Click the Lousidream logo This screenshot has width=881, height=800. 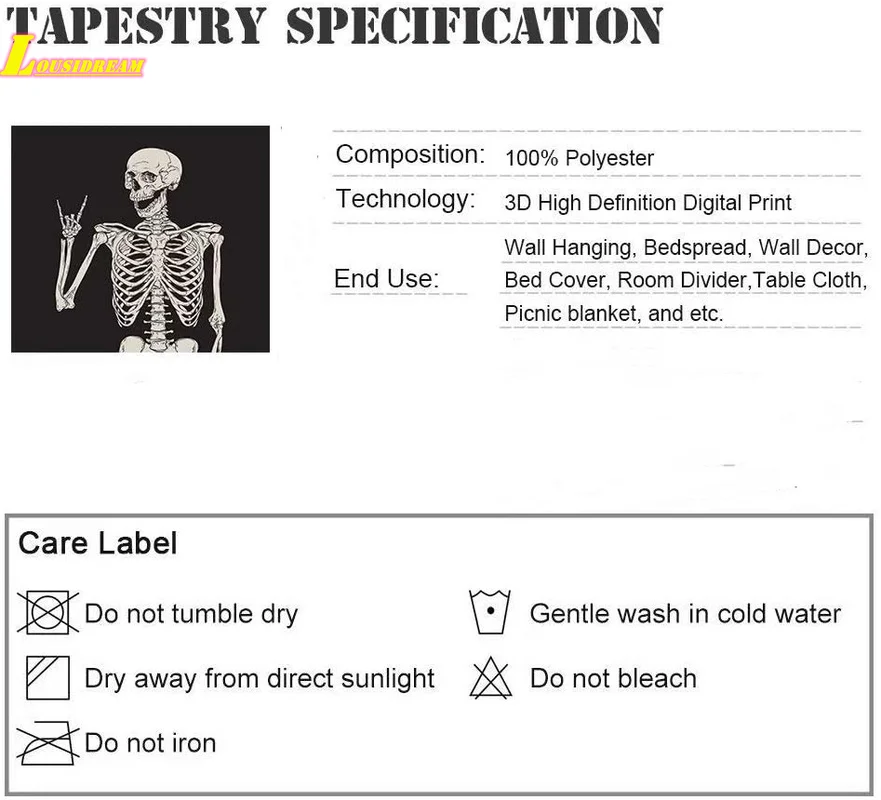click(x=75, y=60)
